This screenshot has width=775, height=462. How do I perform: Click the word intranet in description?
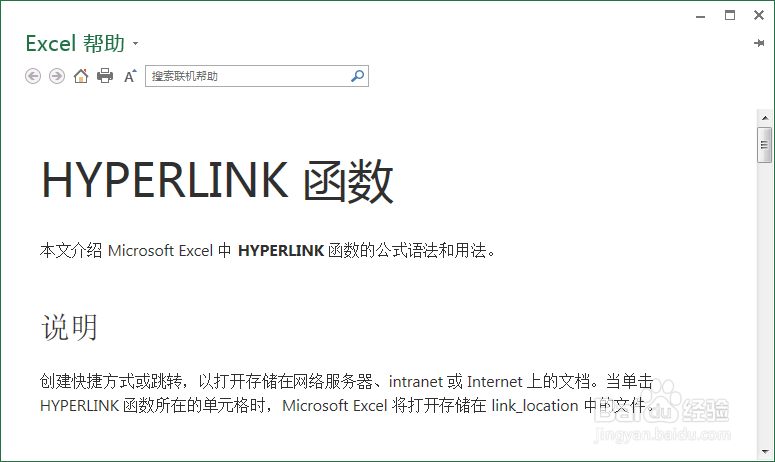click(416, 381)
